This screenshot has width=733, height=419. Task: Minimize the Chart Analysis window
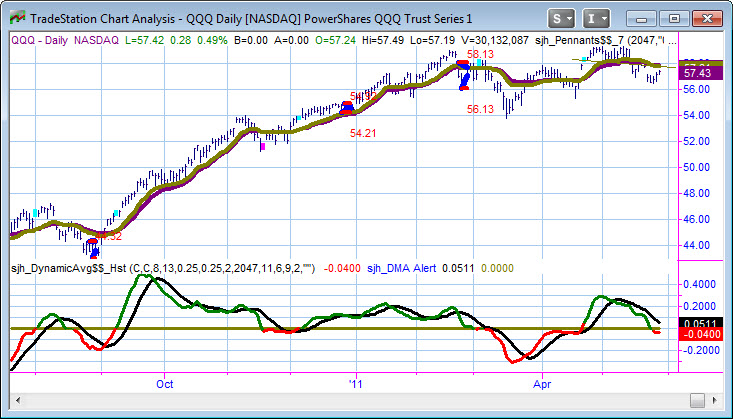click(641, 19)
